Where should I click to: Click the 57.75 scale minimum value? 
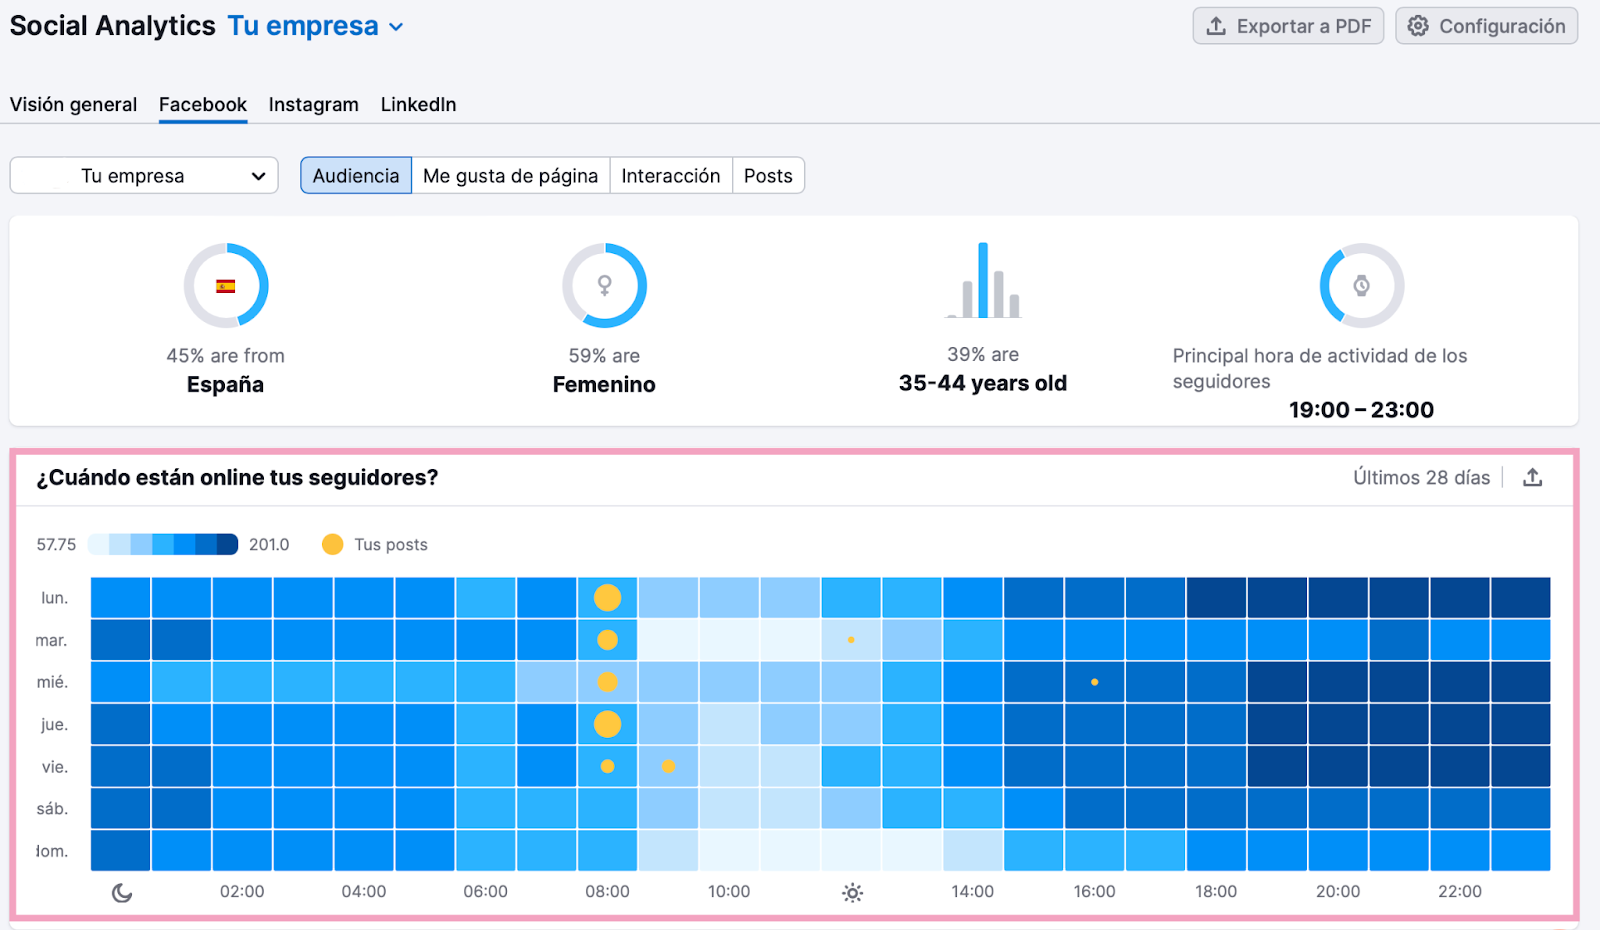56,544
